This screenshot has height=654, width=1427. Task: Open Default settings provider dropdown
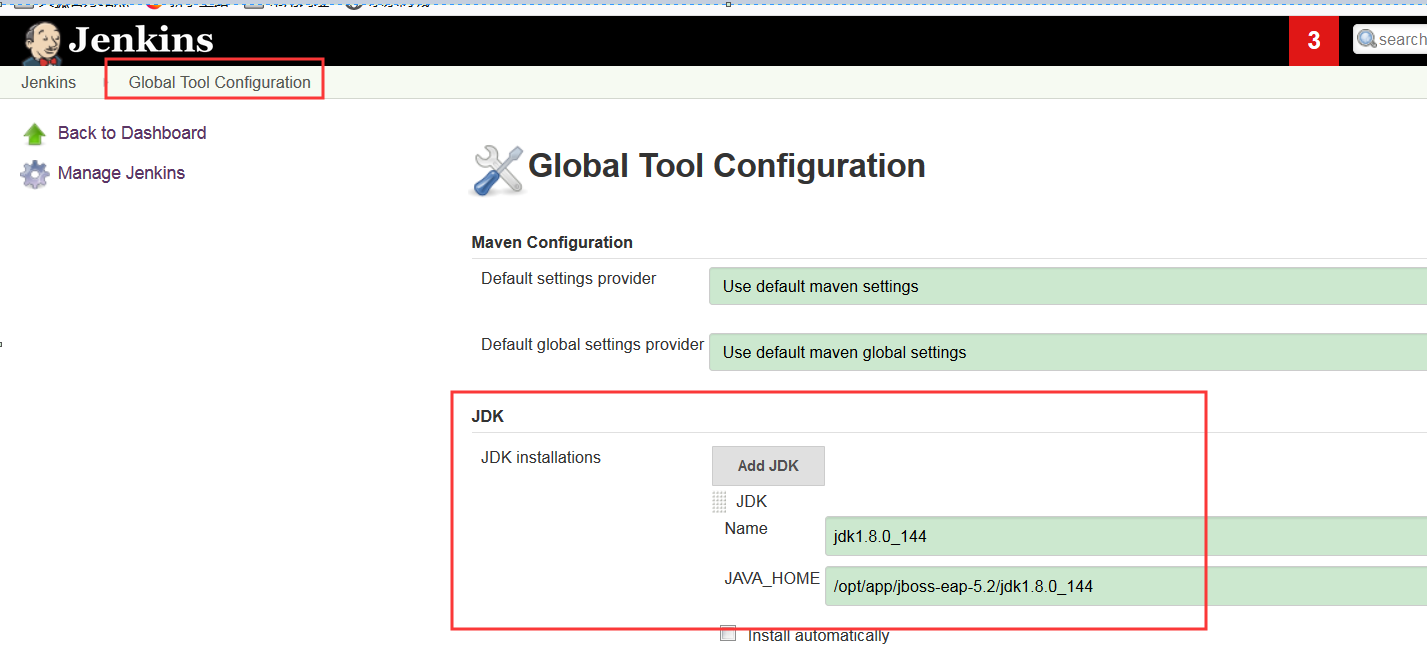[x=1067, y=286]
